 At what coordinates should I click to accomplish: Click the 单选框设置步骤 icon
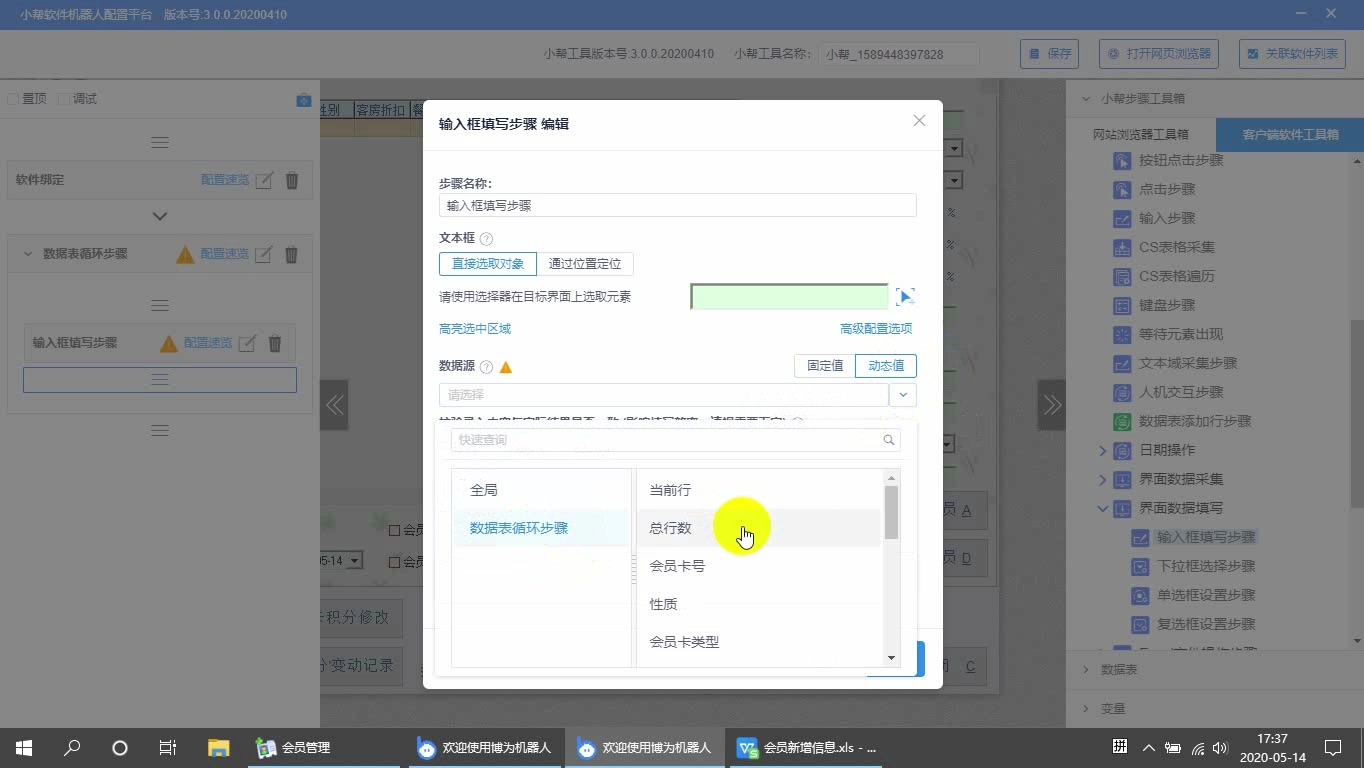[1140, 595]
